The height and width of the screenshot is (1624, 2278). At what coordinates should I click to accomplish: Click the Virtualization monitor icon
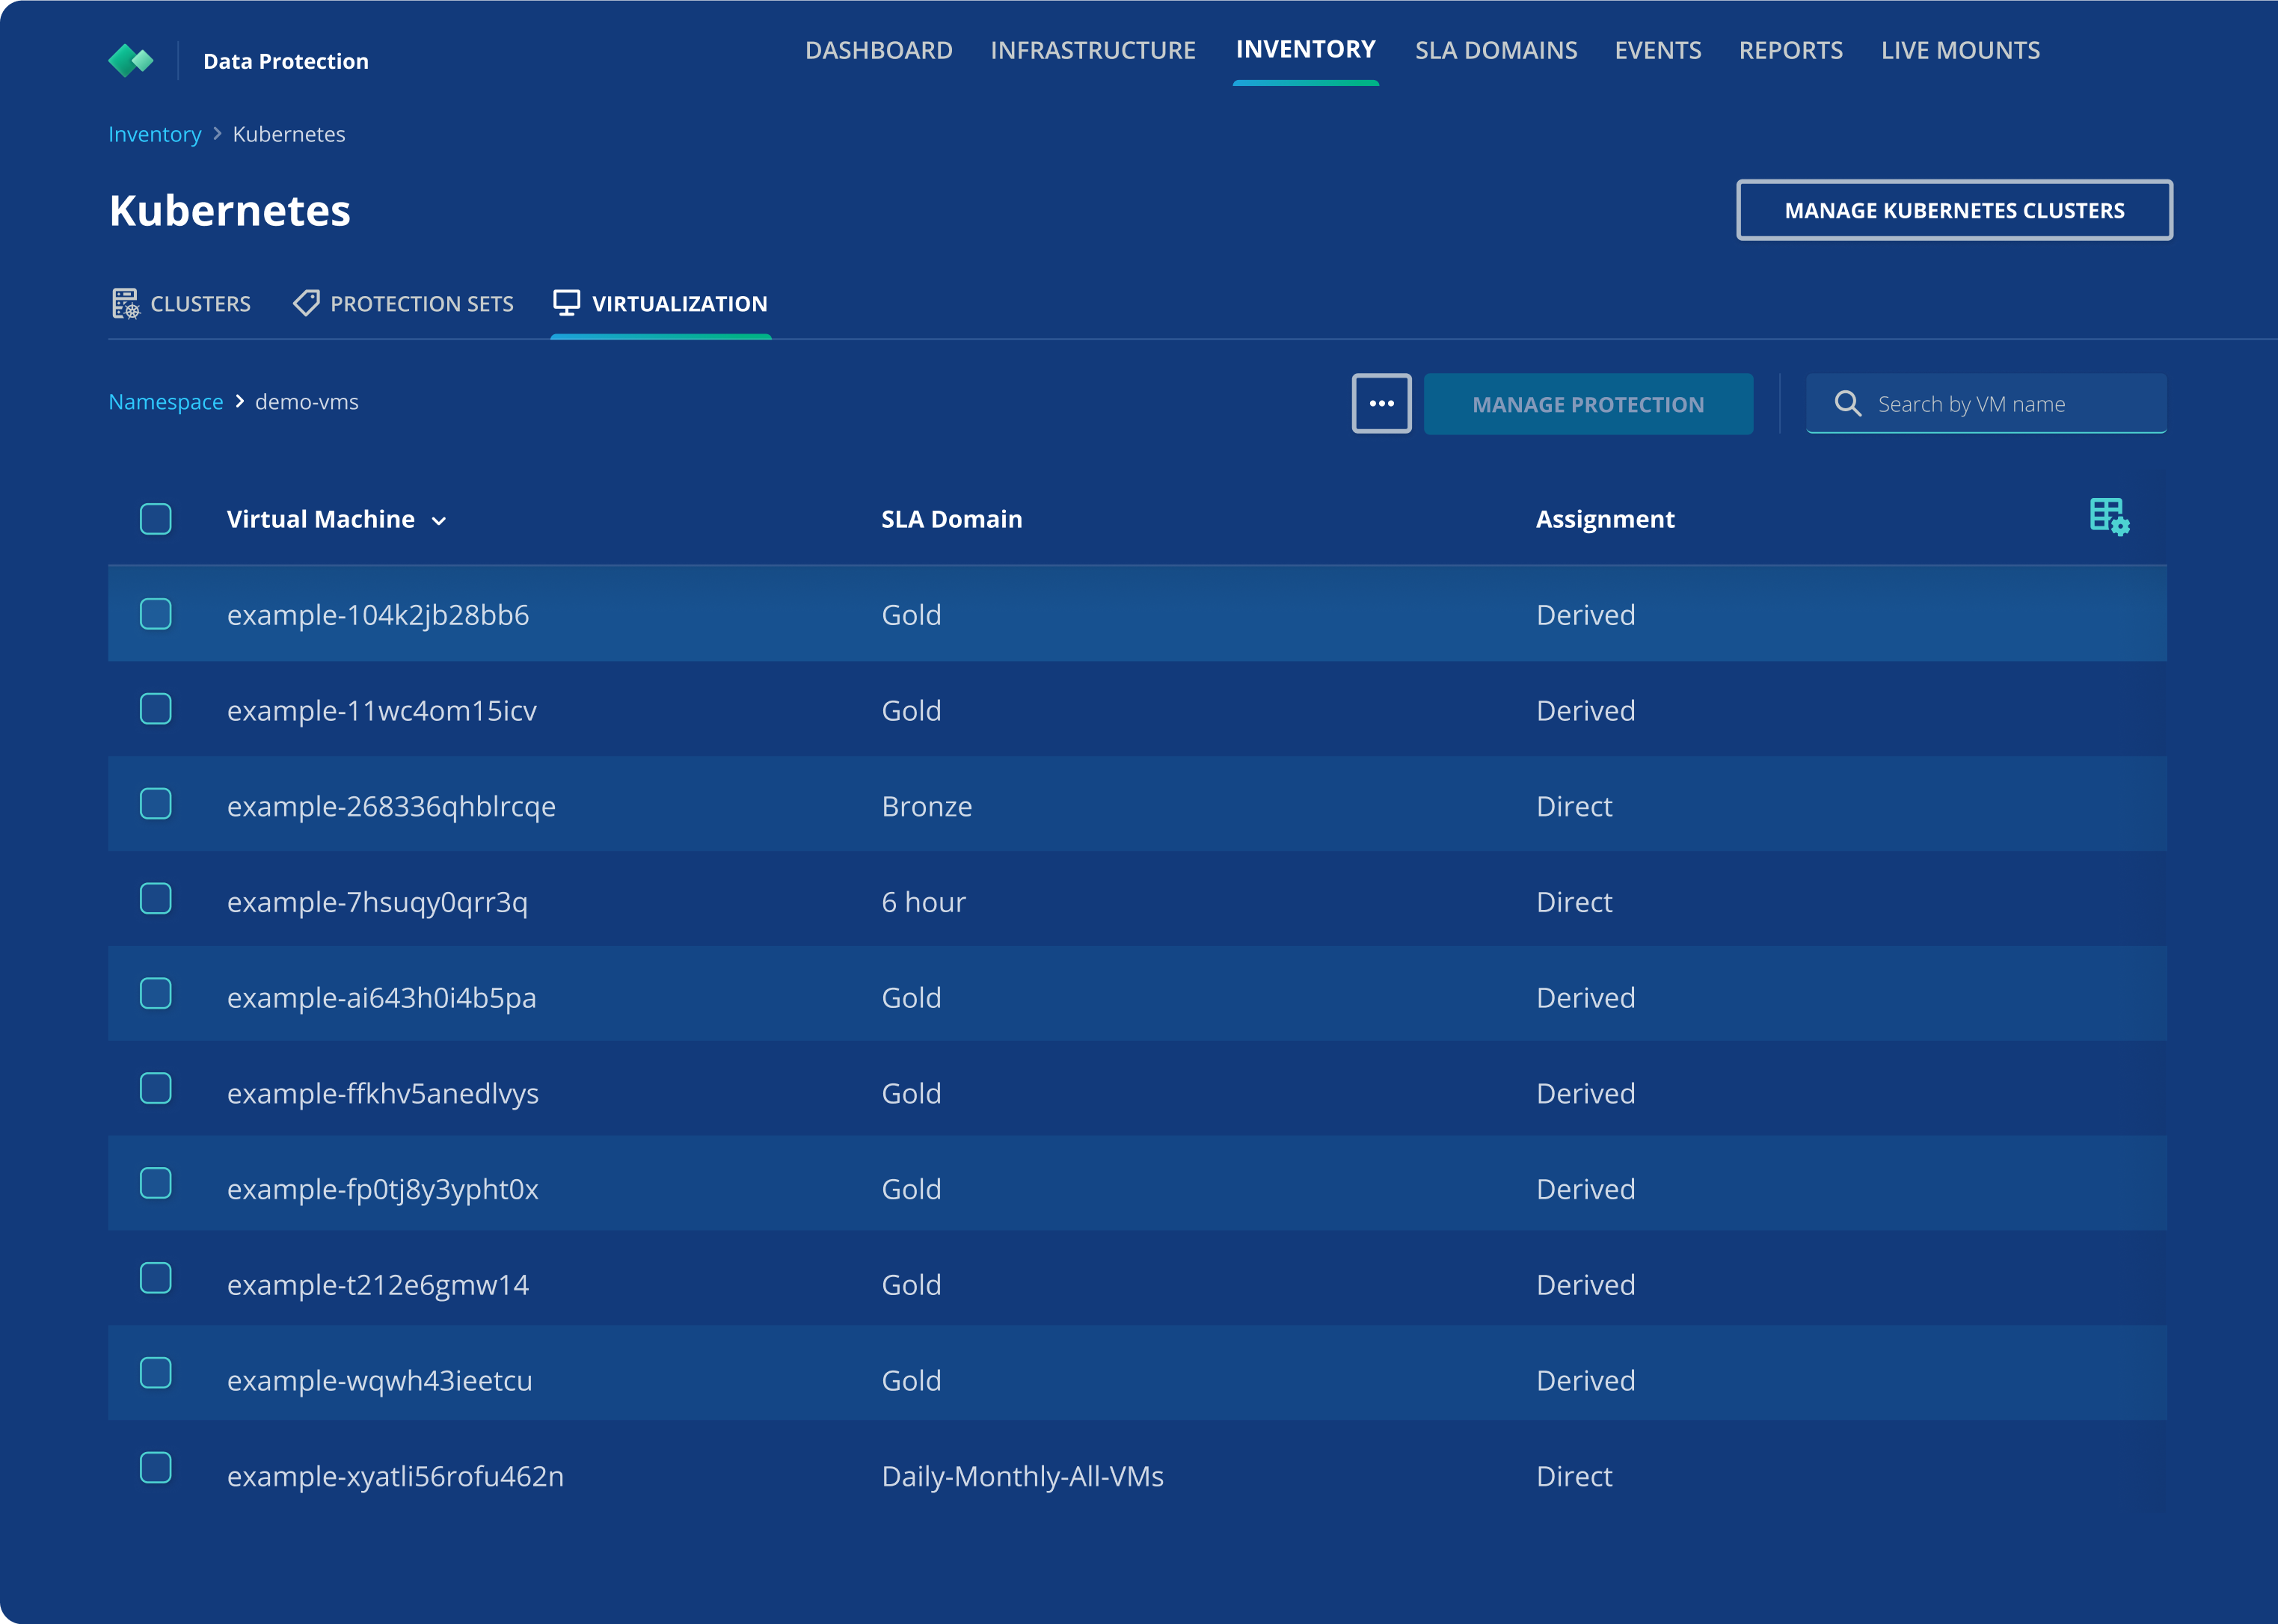click(567, 303)
